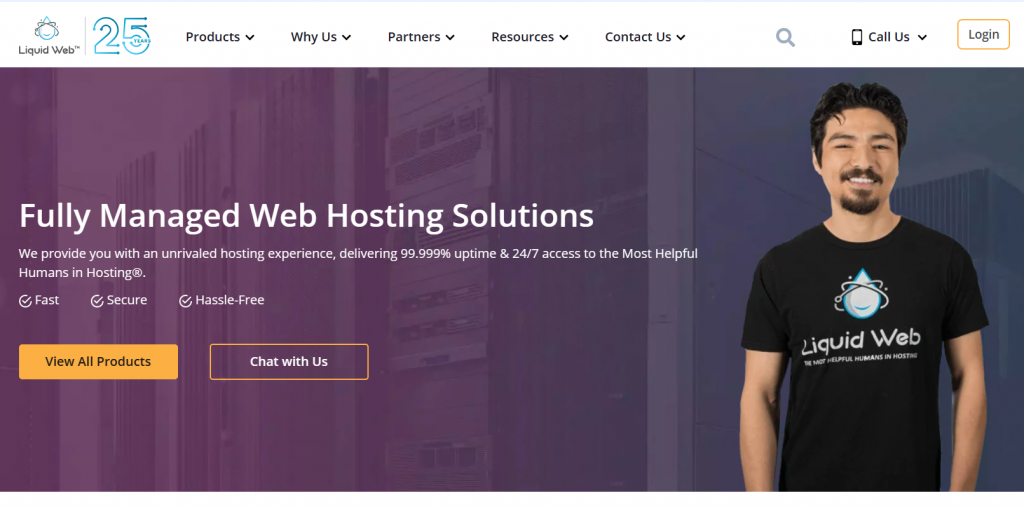Open the Why Us menu

(320, 37)
